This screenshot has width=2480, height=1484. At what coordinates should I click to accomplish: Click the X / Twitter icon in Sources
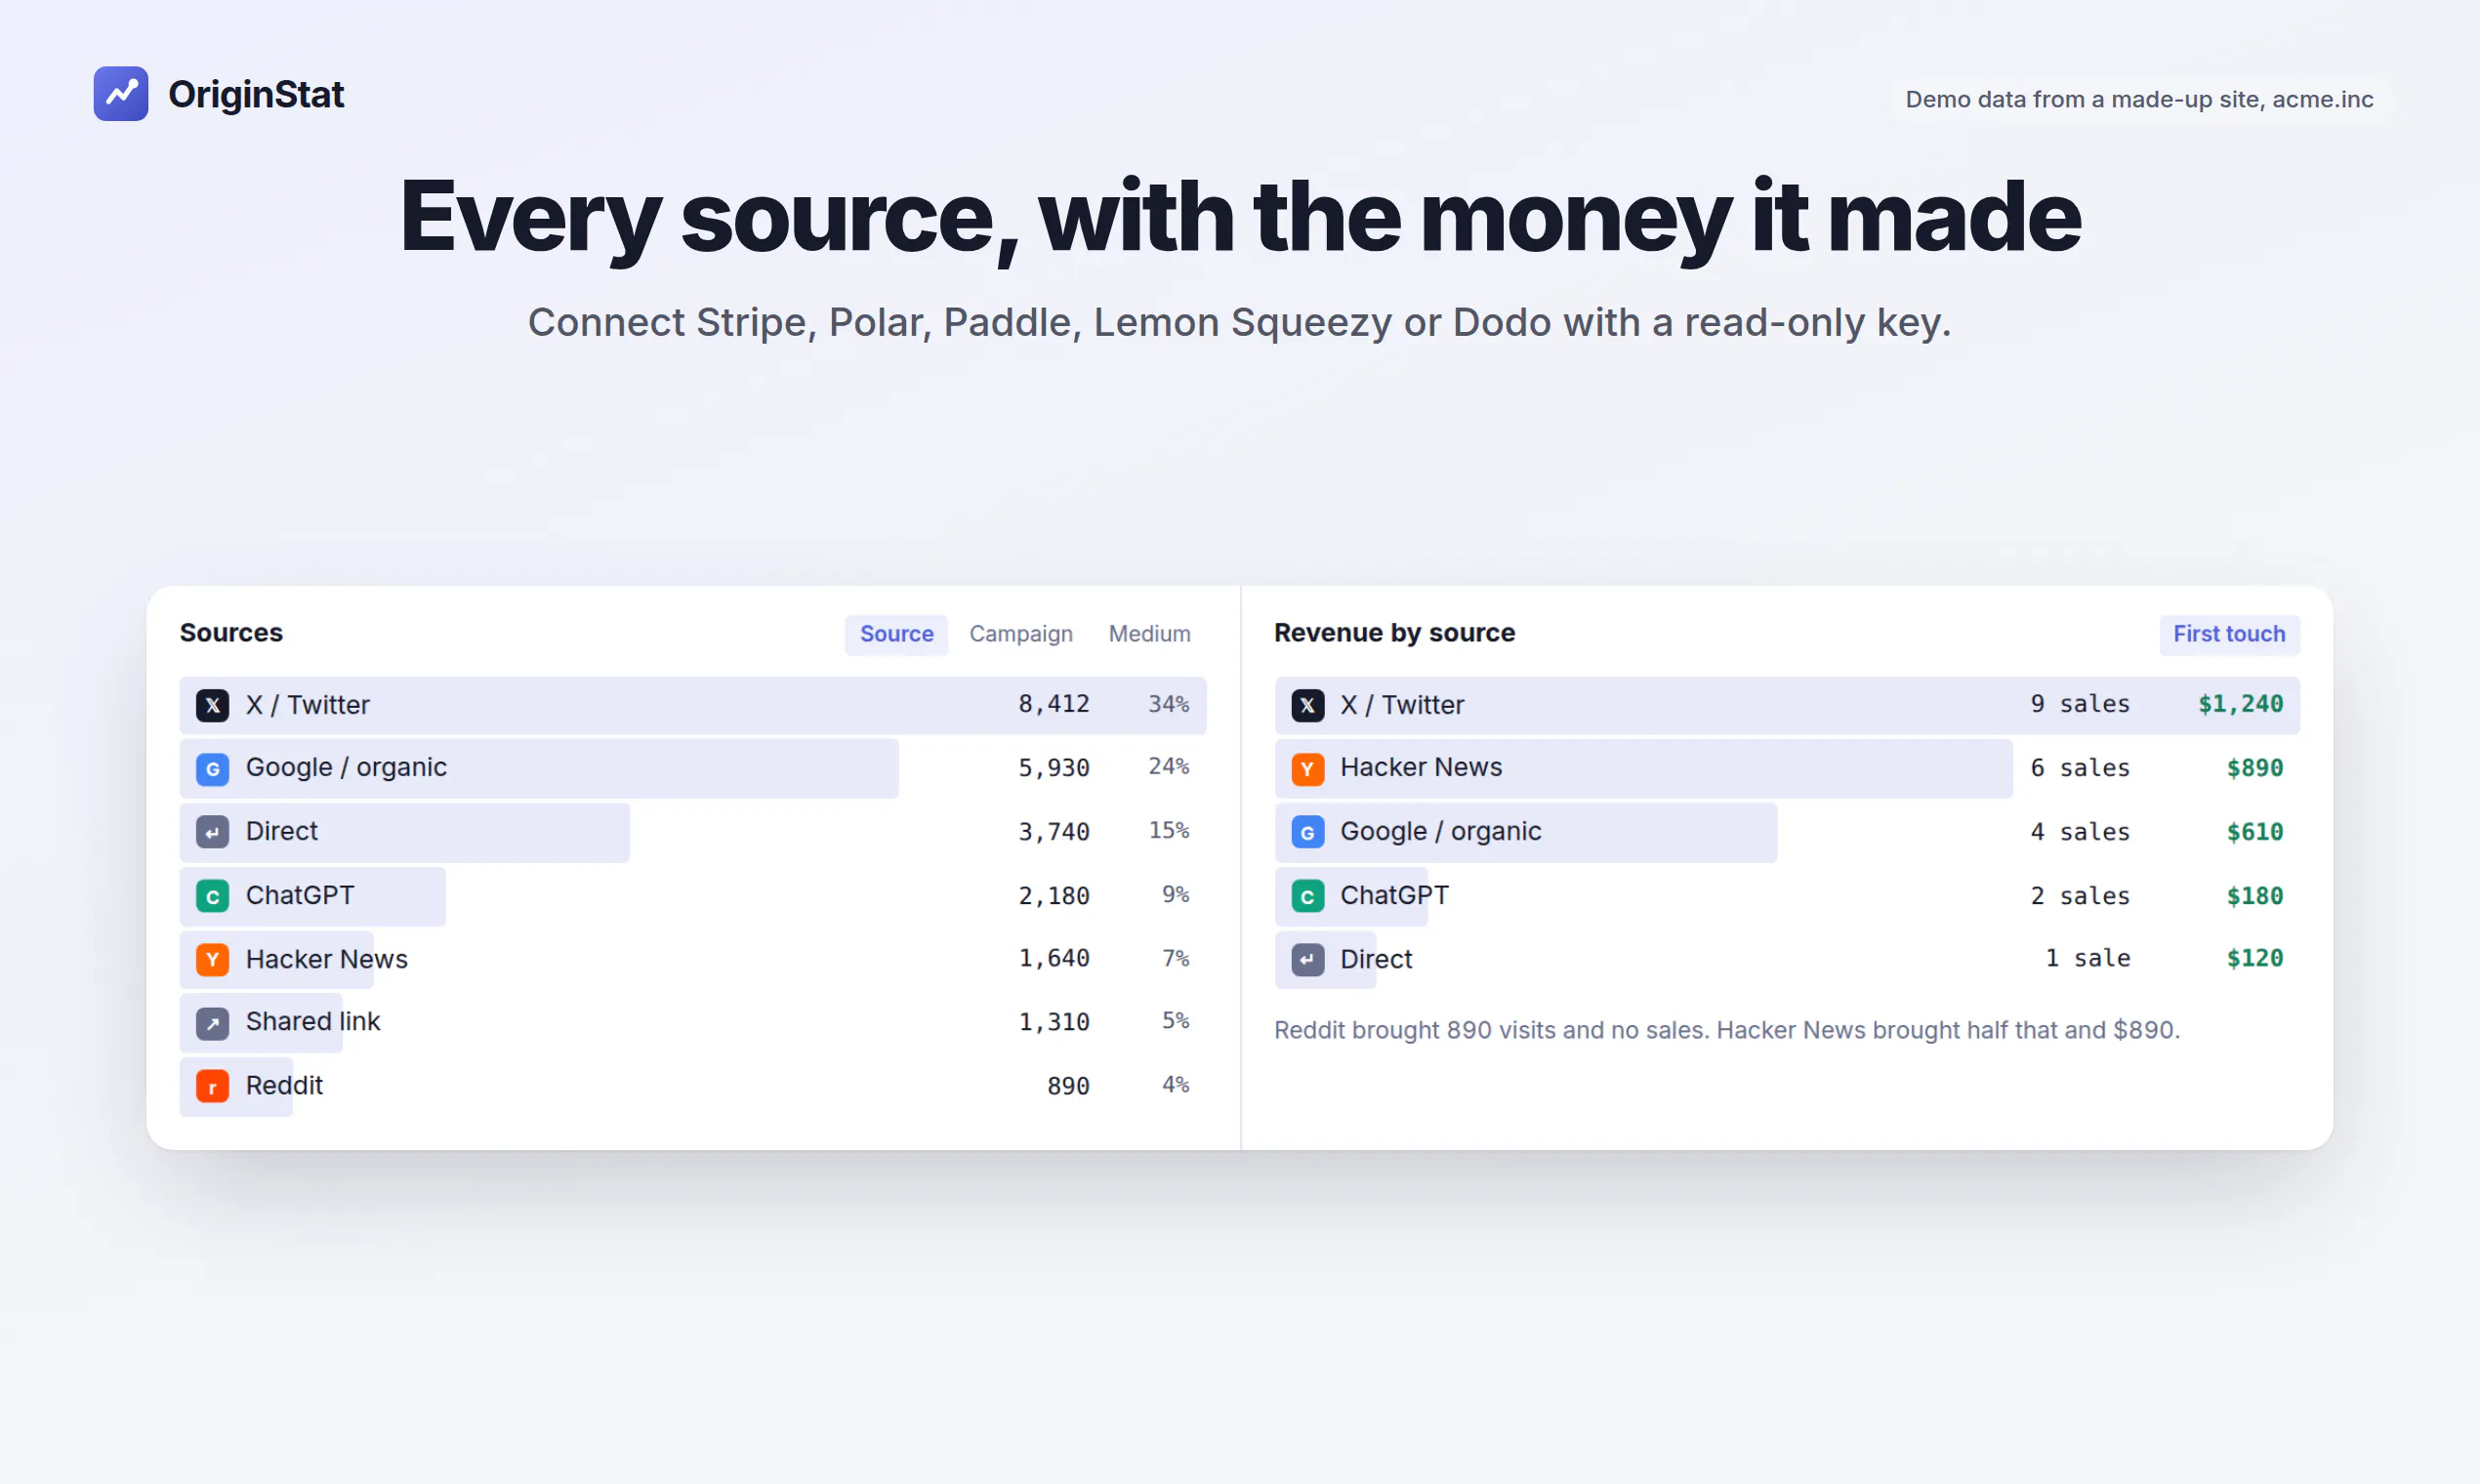(212, 705)
